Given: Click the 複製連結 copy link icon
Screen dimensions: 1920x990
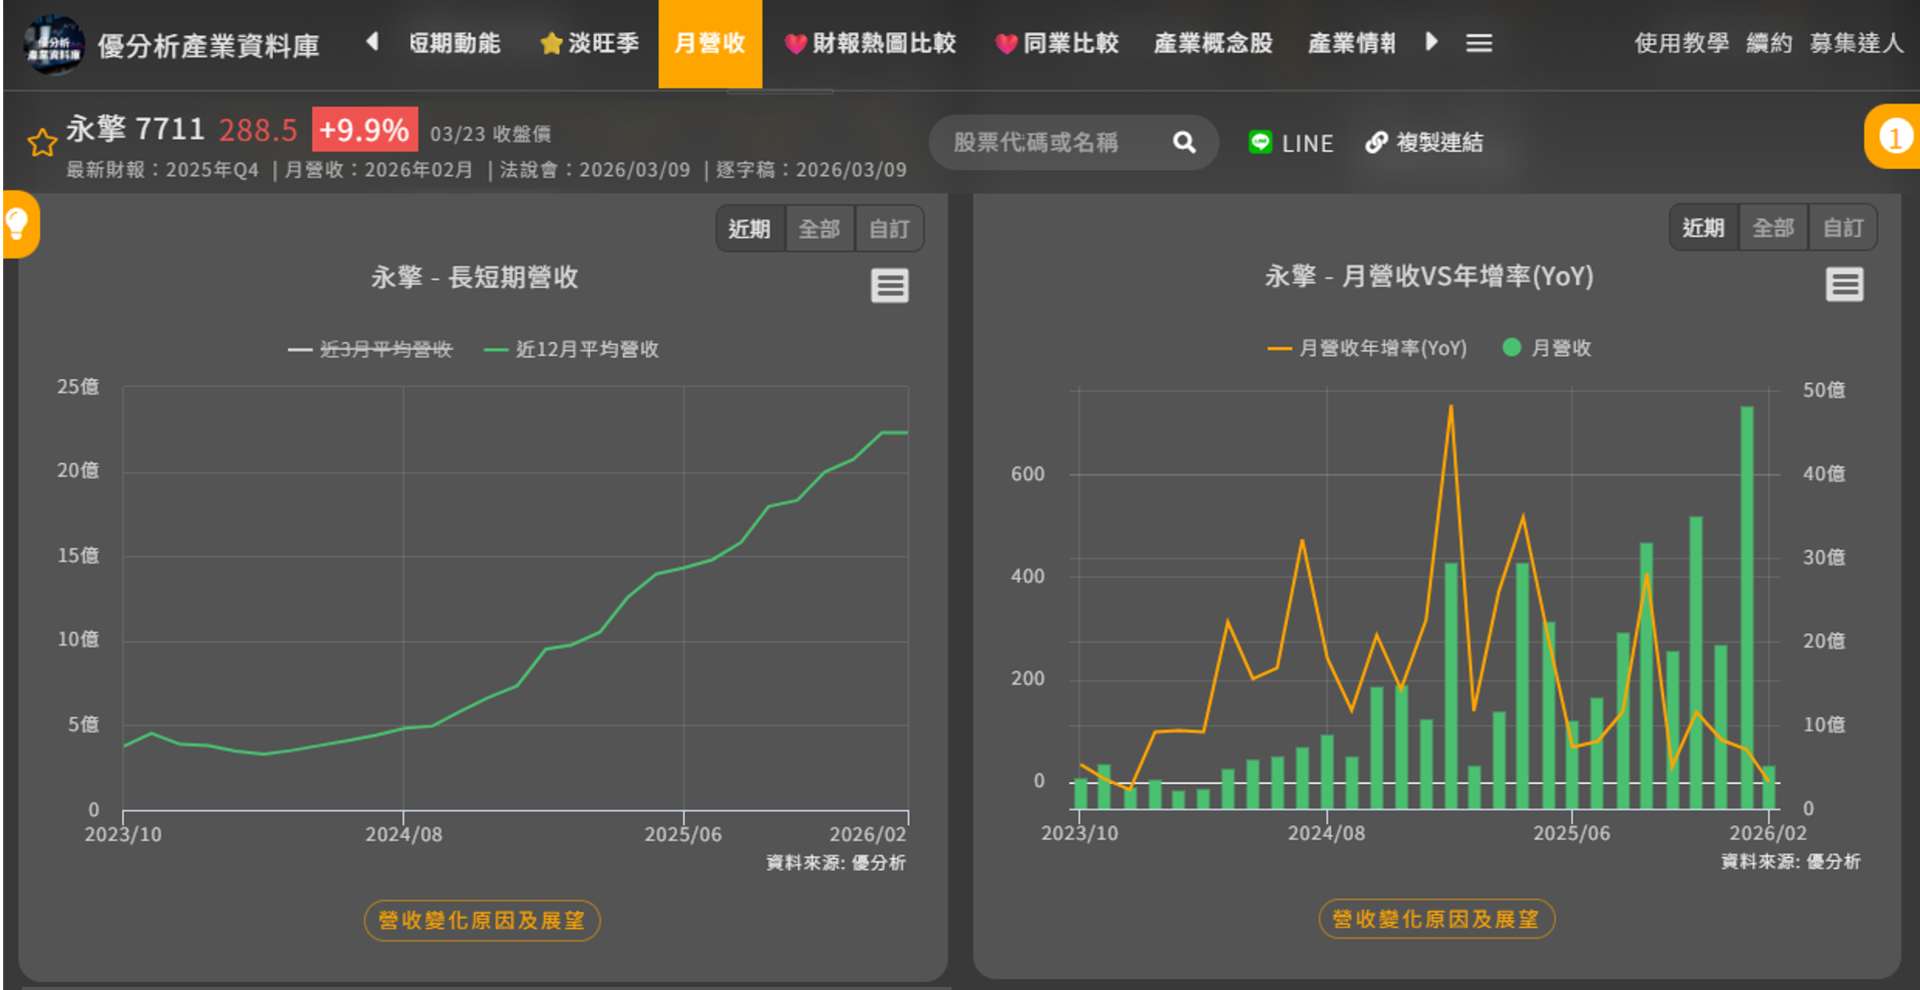Looking at the screenshot, I should point(1377,143).
